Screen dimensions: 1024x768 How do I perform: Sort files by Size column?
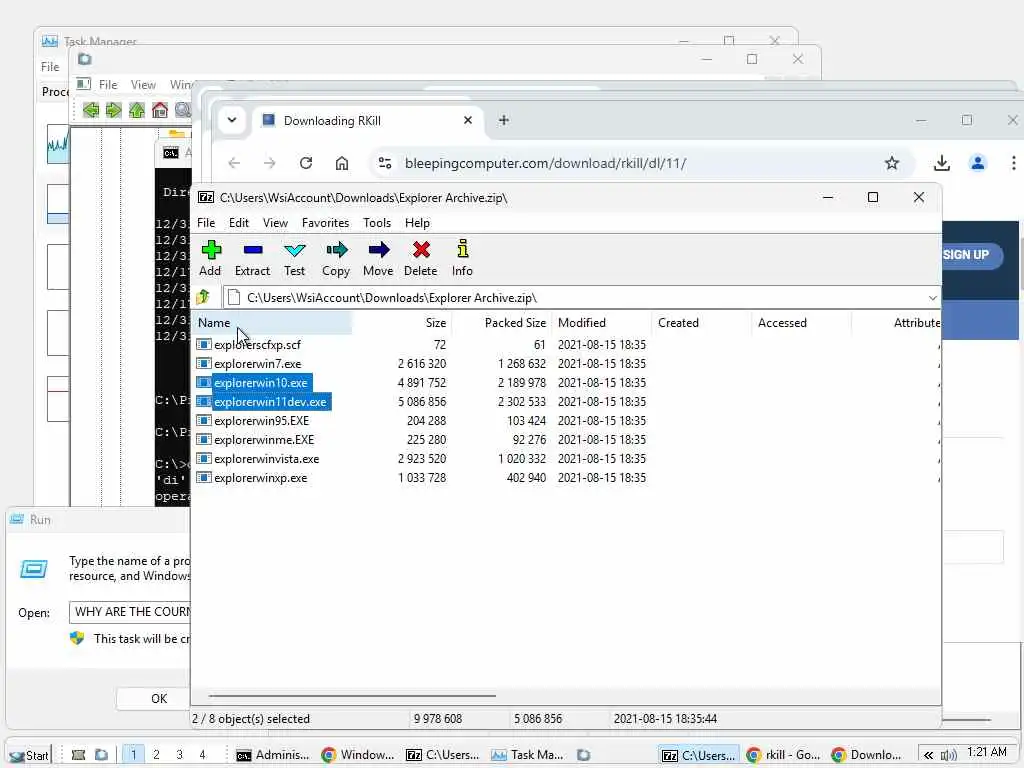point(402,323)
